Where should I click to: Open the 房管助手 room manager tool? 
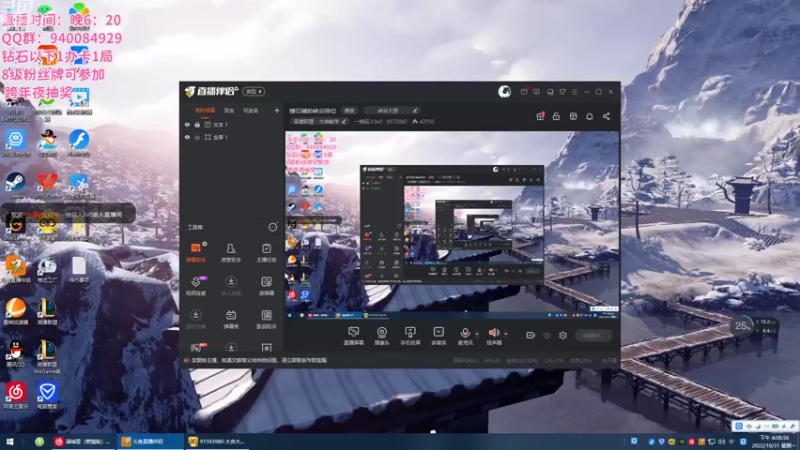231,253
